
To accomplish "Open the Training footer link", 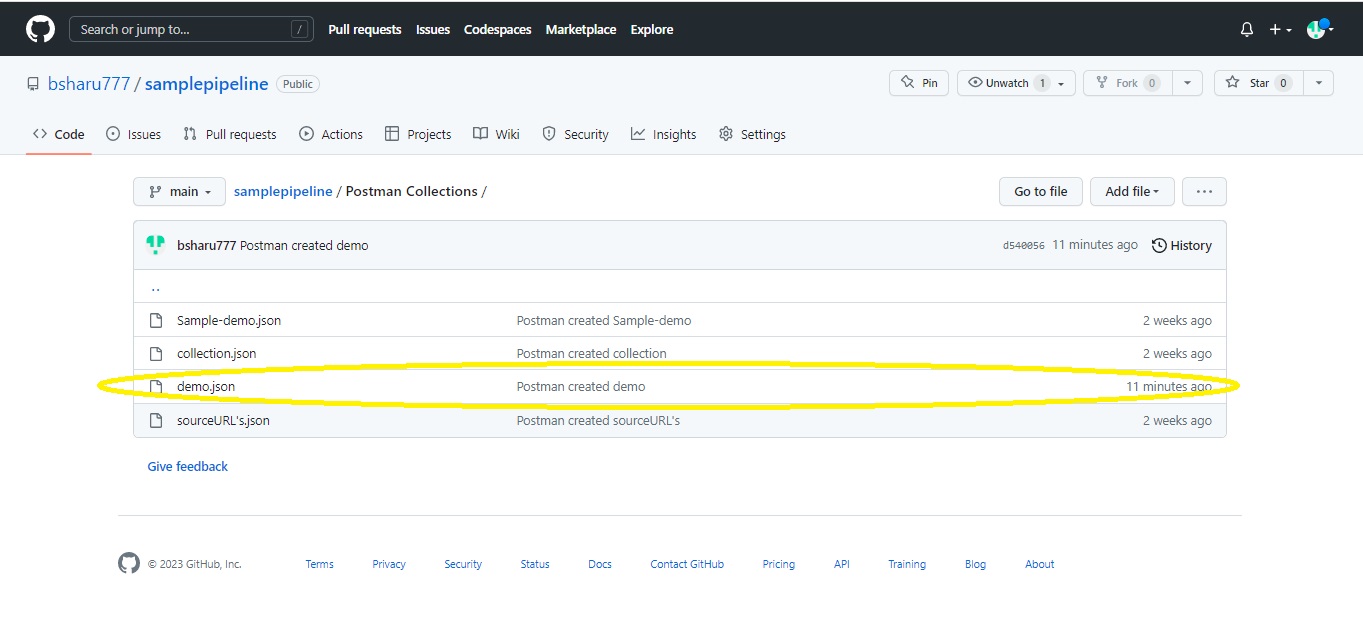I will click(907, 564).
